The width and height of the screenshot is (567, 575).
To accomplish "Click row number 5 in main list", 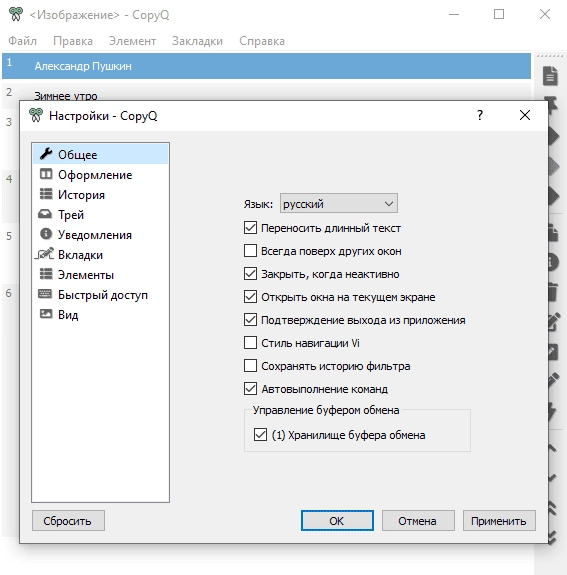I will click(9, 236).
